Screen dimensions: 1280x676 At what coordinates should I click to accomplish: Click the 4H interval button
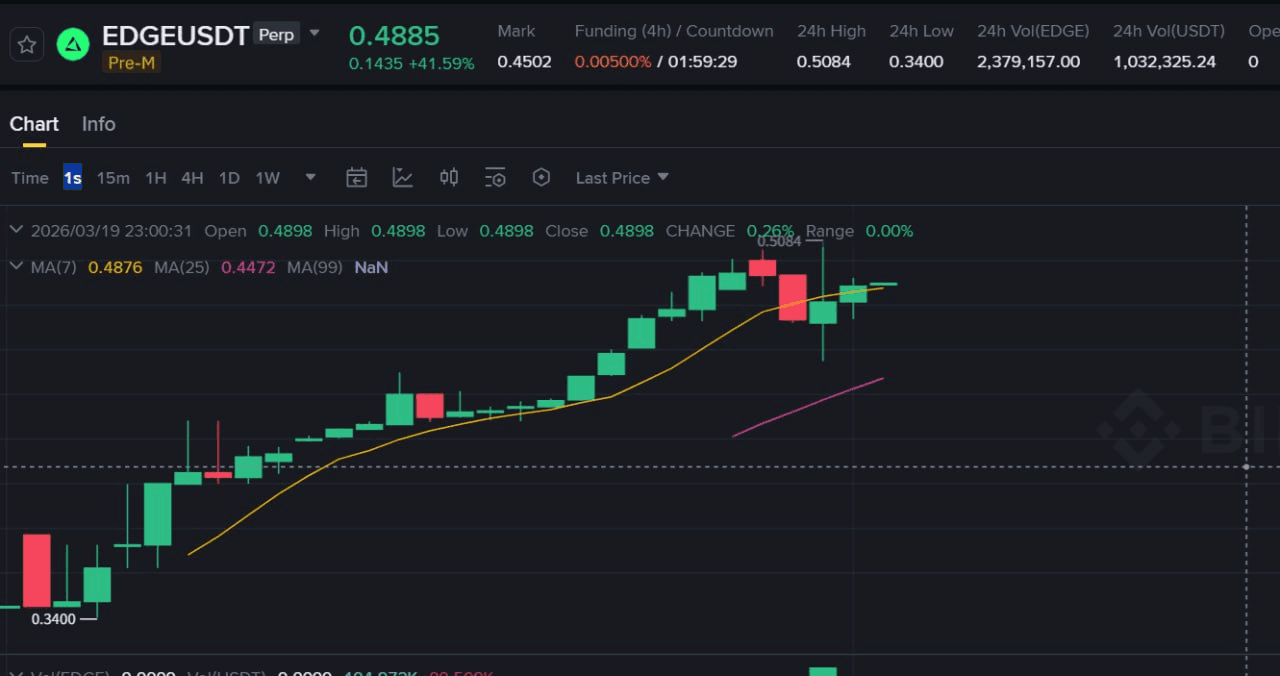point(192,178)
